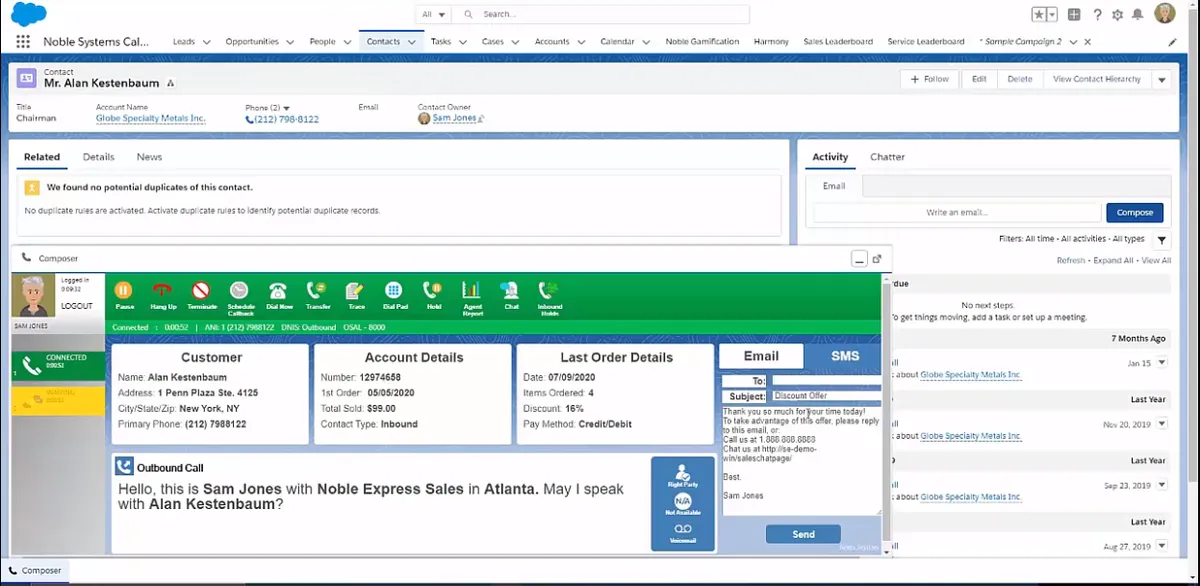Select the Email tab in Composer

pos(762,357)
